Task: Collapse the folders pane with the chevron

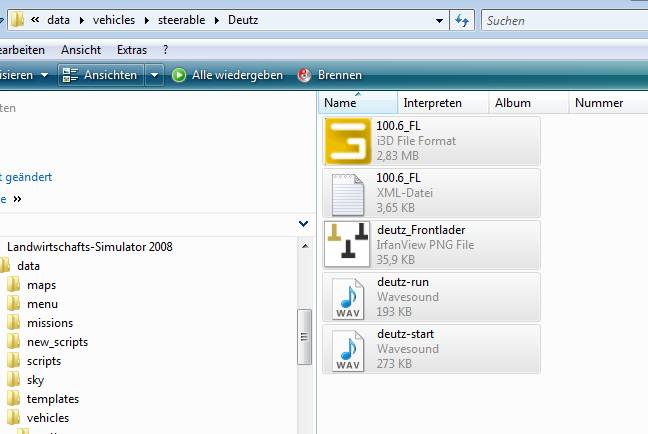Action: [x=303, y=224]
